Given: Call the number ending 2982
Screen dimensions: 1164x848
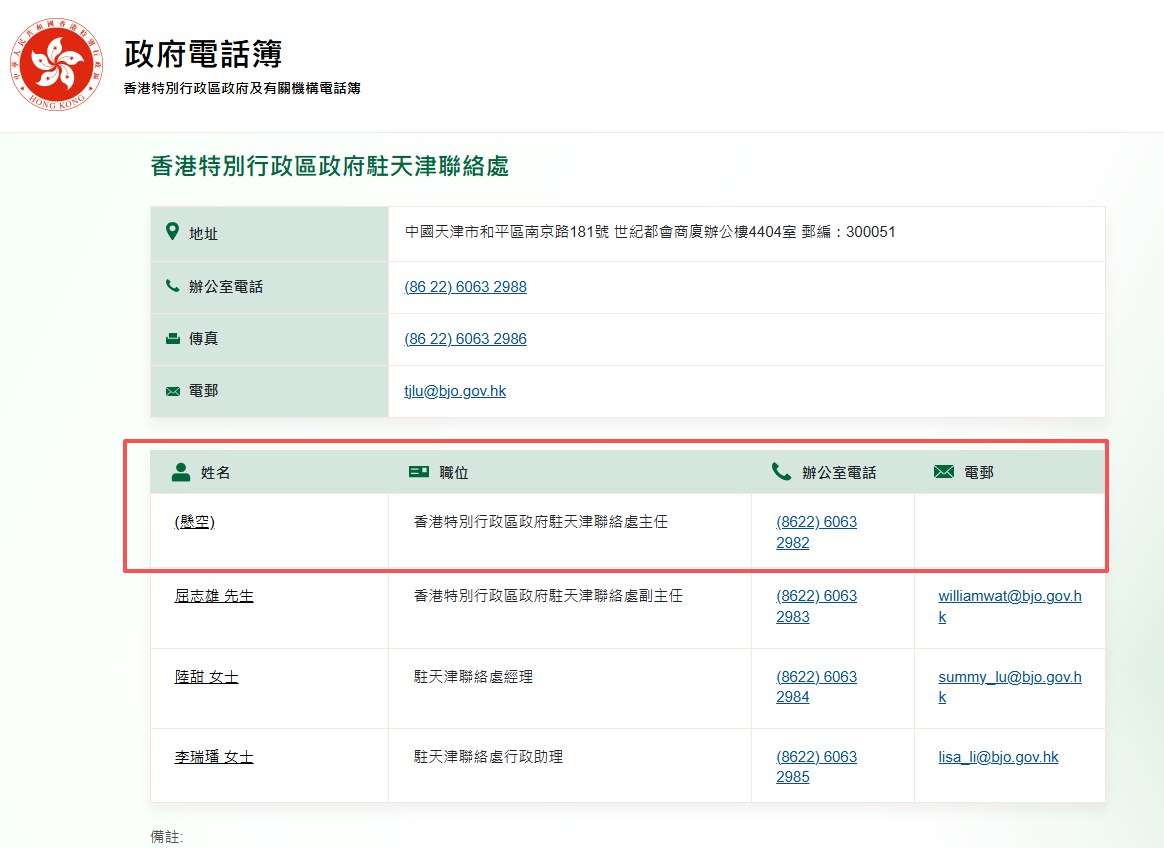Looking at the screenshot, I should [815, 532].
